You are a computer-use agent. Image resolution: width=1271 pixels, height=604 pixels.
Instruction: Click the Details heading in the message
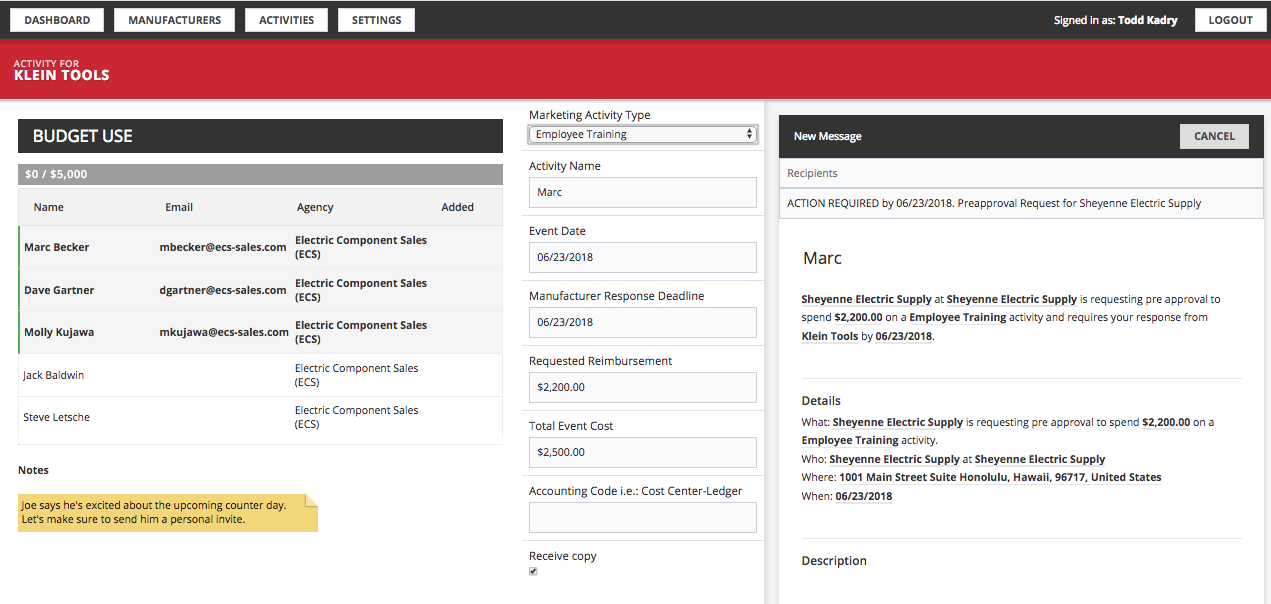click(x=821, y=401)
